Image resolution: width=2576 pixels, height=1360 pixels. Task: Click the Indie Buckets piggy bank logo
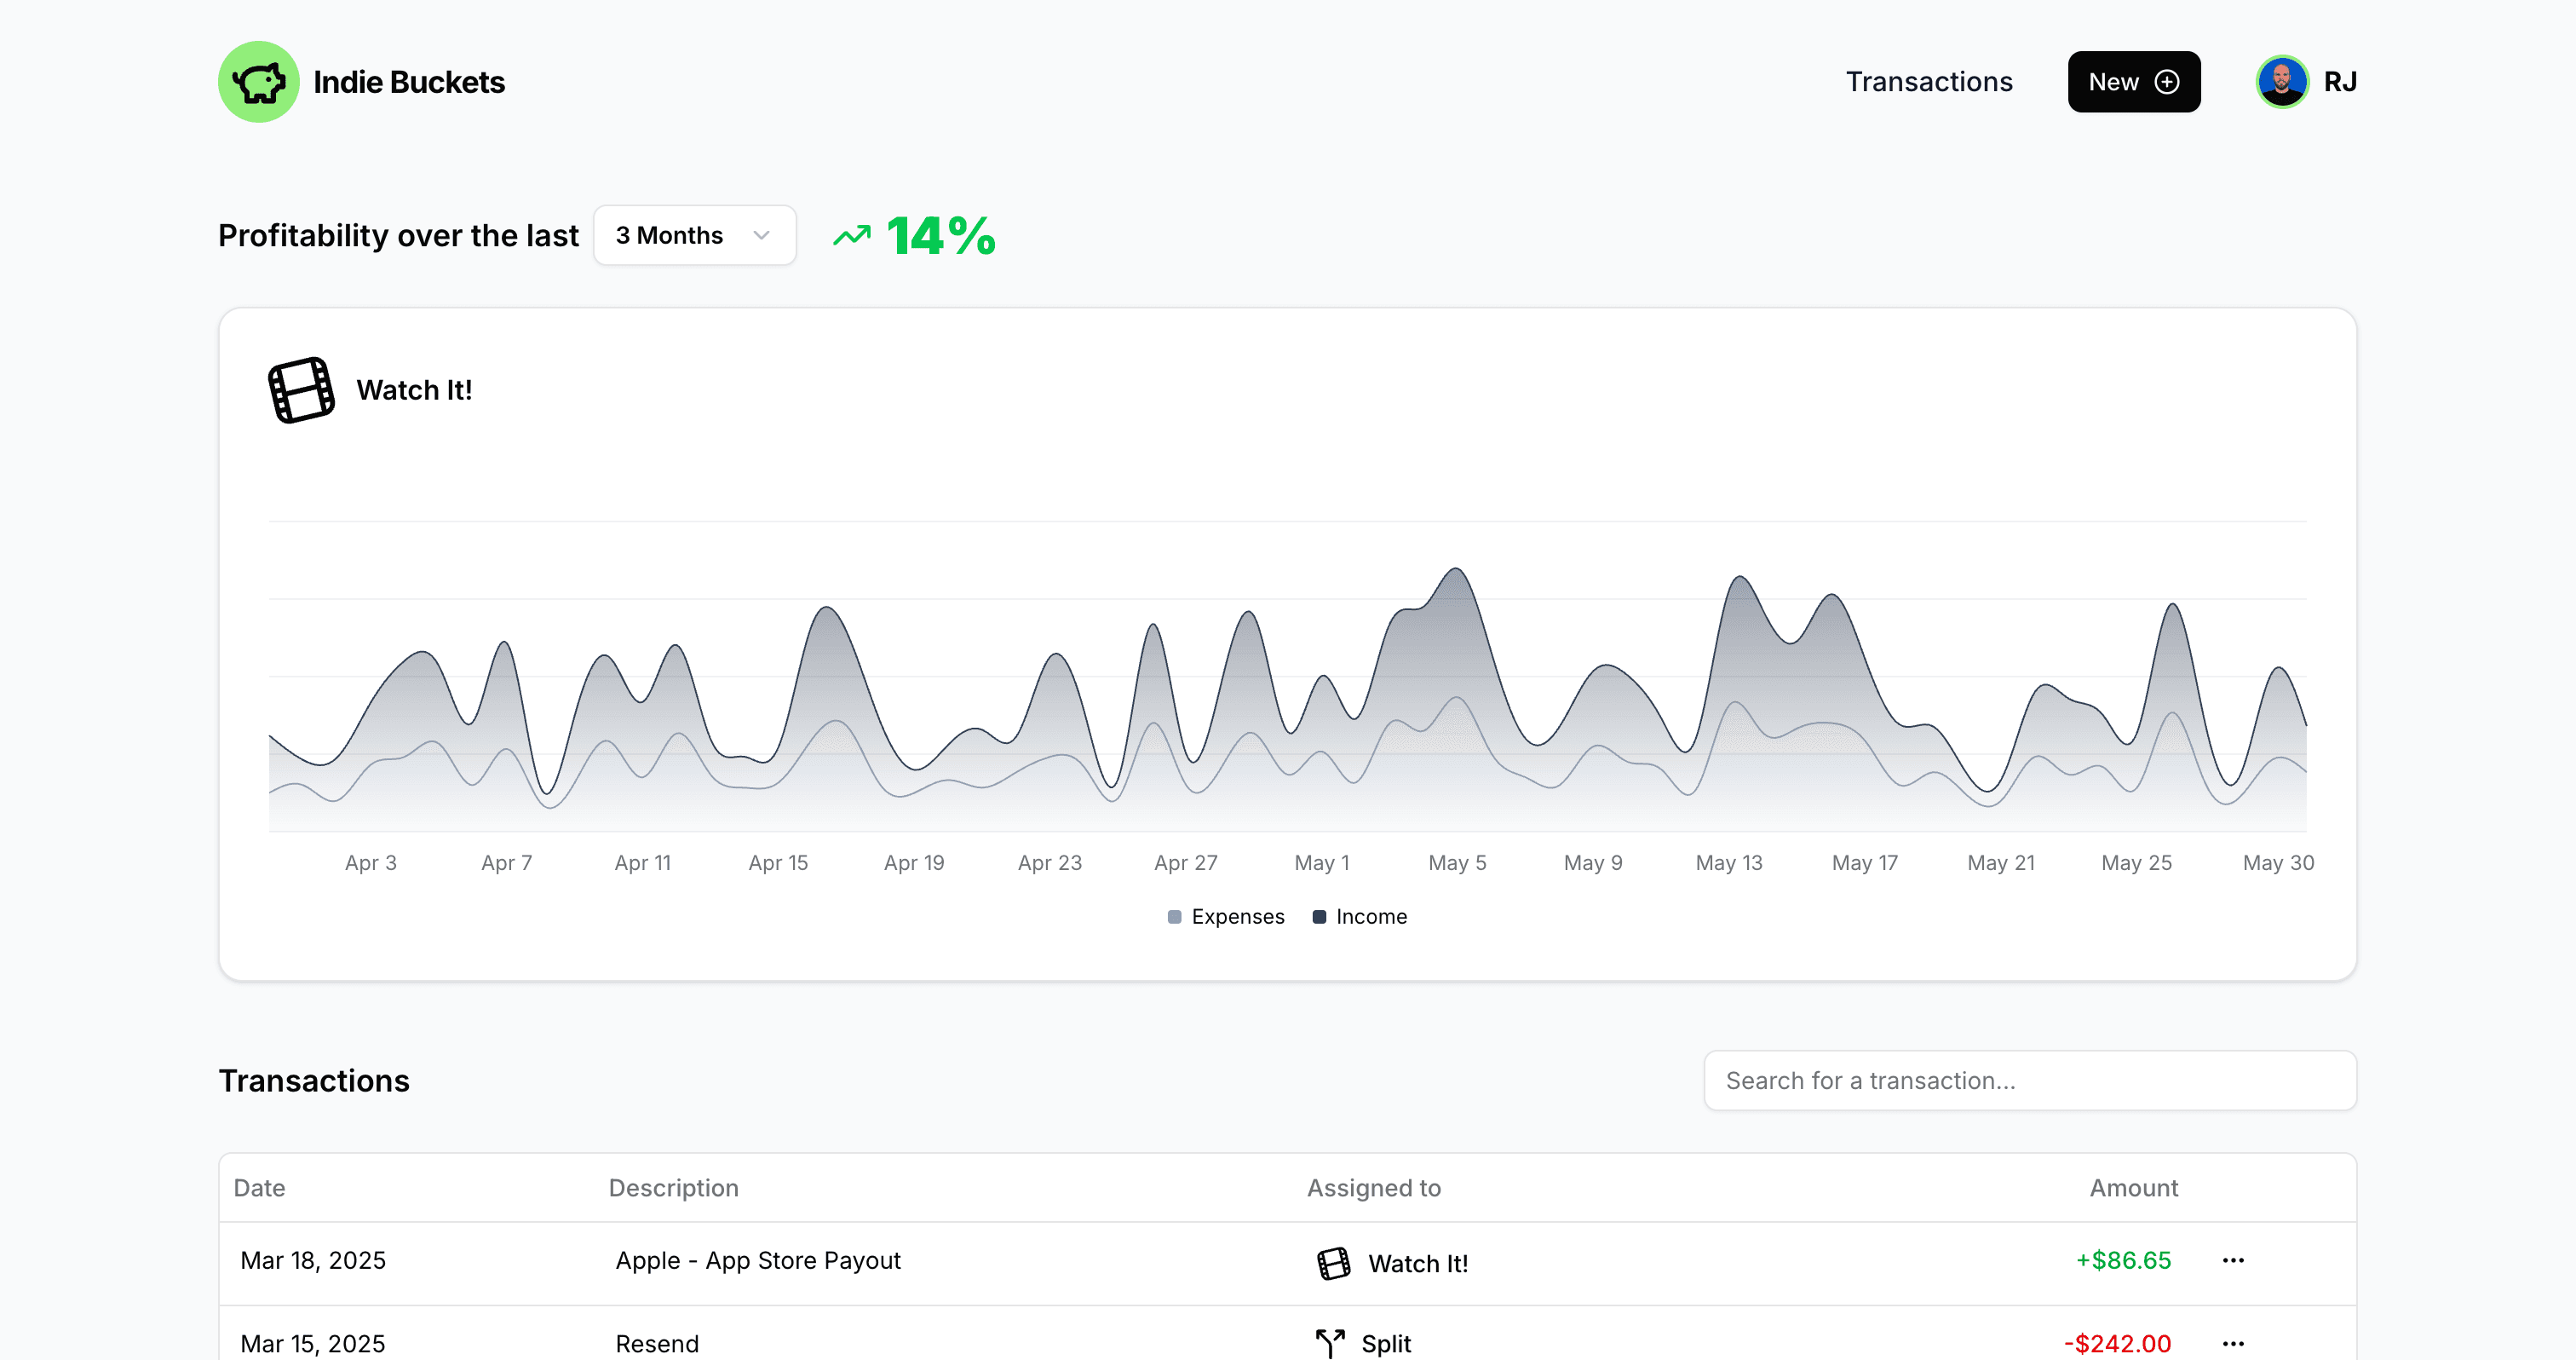258,81
